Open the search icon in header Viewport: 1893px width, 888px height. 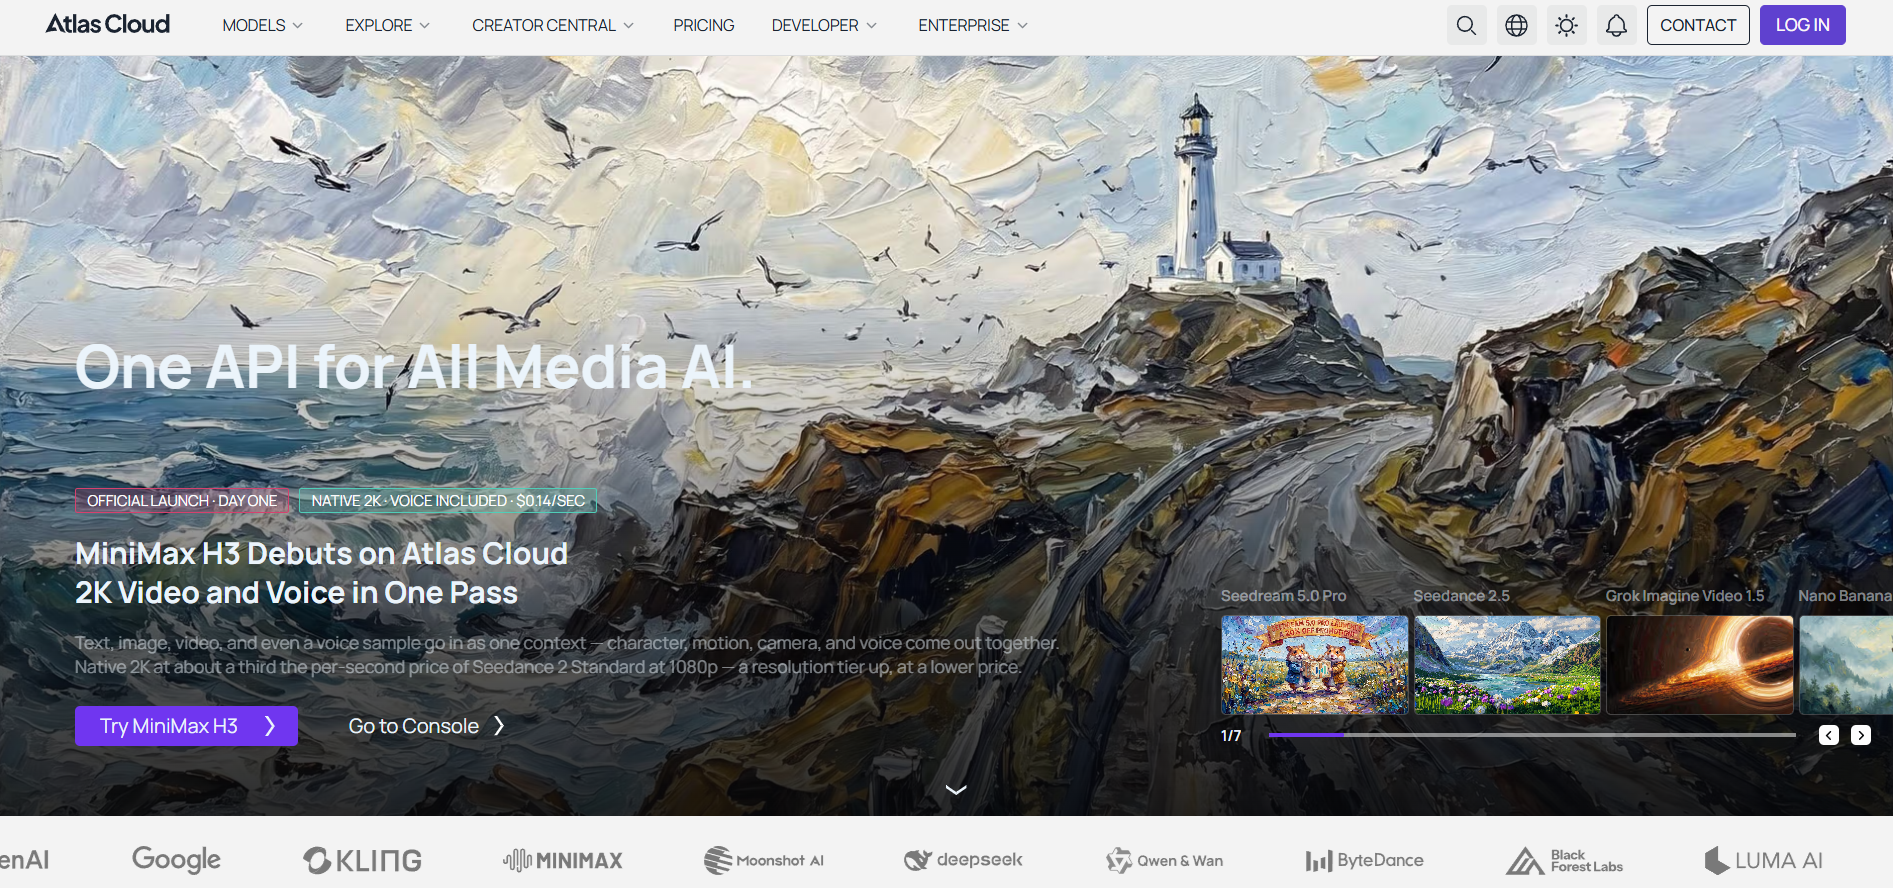click(1466, 25)
